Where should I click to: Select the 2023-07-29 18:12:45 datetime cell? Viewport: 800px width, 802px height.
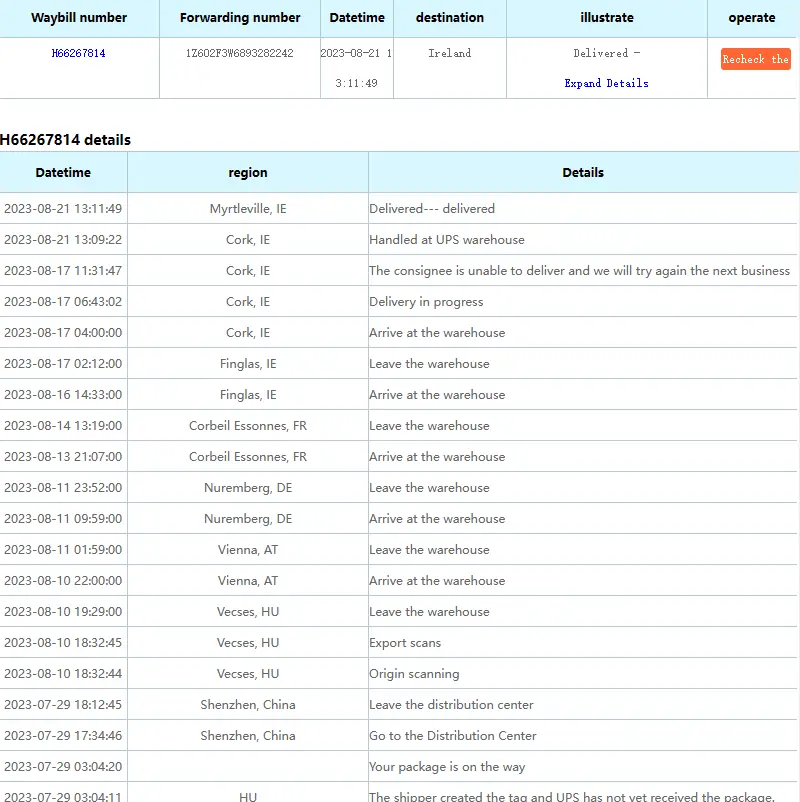63,705
